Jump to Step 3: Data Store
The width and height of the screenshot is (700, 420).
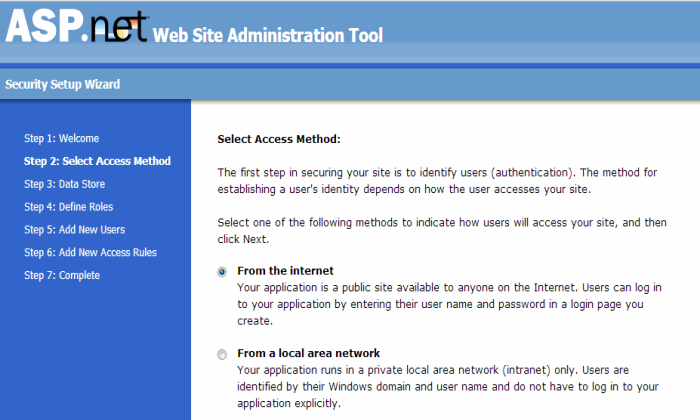(65, 184)
